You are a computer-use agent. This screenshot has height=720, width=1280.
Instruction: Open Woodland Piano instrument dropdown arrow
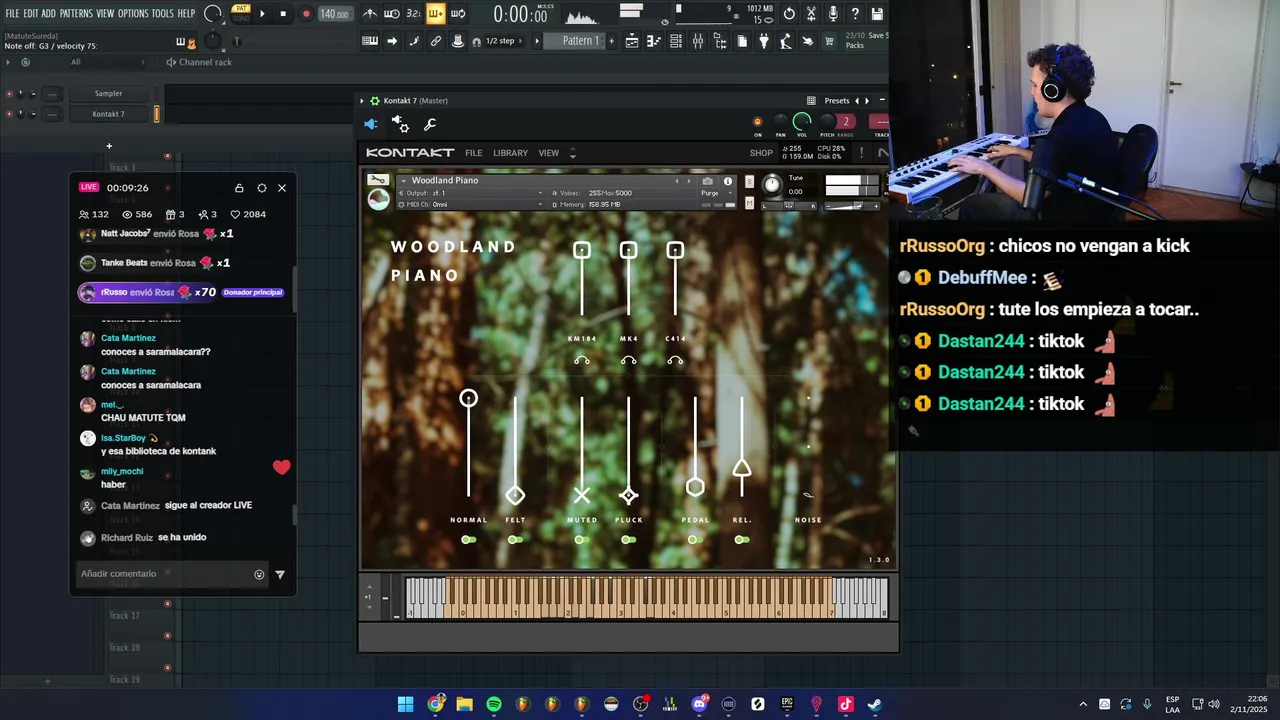click(x=403, y=180)
